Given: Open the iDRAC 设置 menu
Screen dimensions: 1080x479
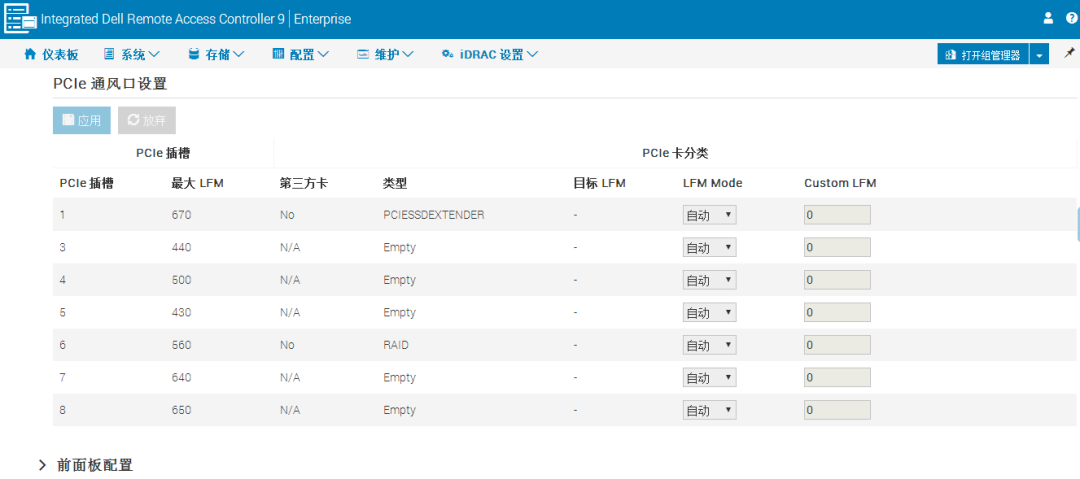Looking at the screenshot, I should [490, 54].
